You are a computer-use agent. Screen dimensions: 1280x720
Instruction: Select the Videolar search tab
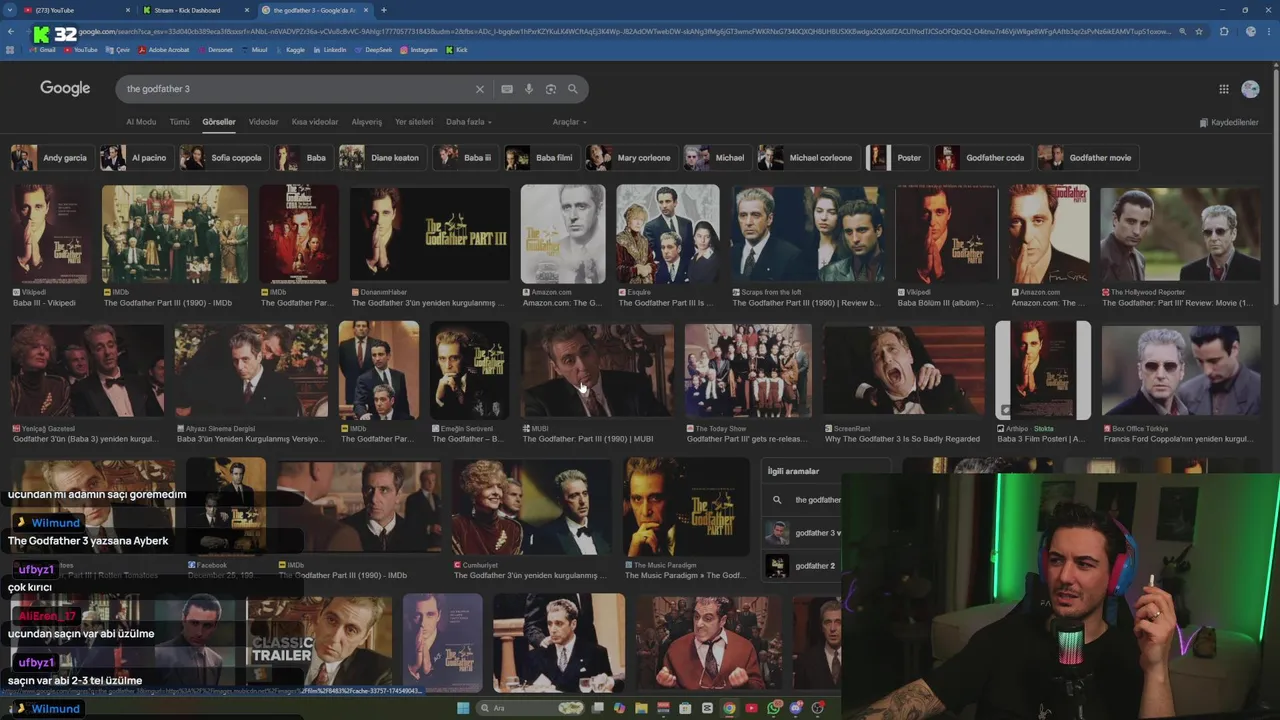[263, 122]
